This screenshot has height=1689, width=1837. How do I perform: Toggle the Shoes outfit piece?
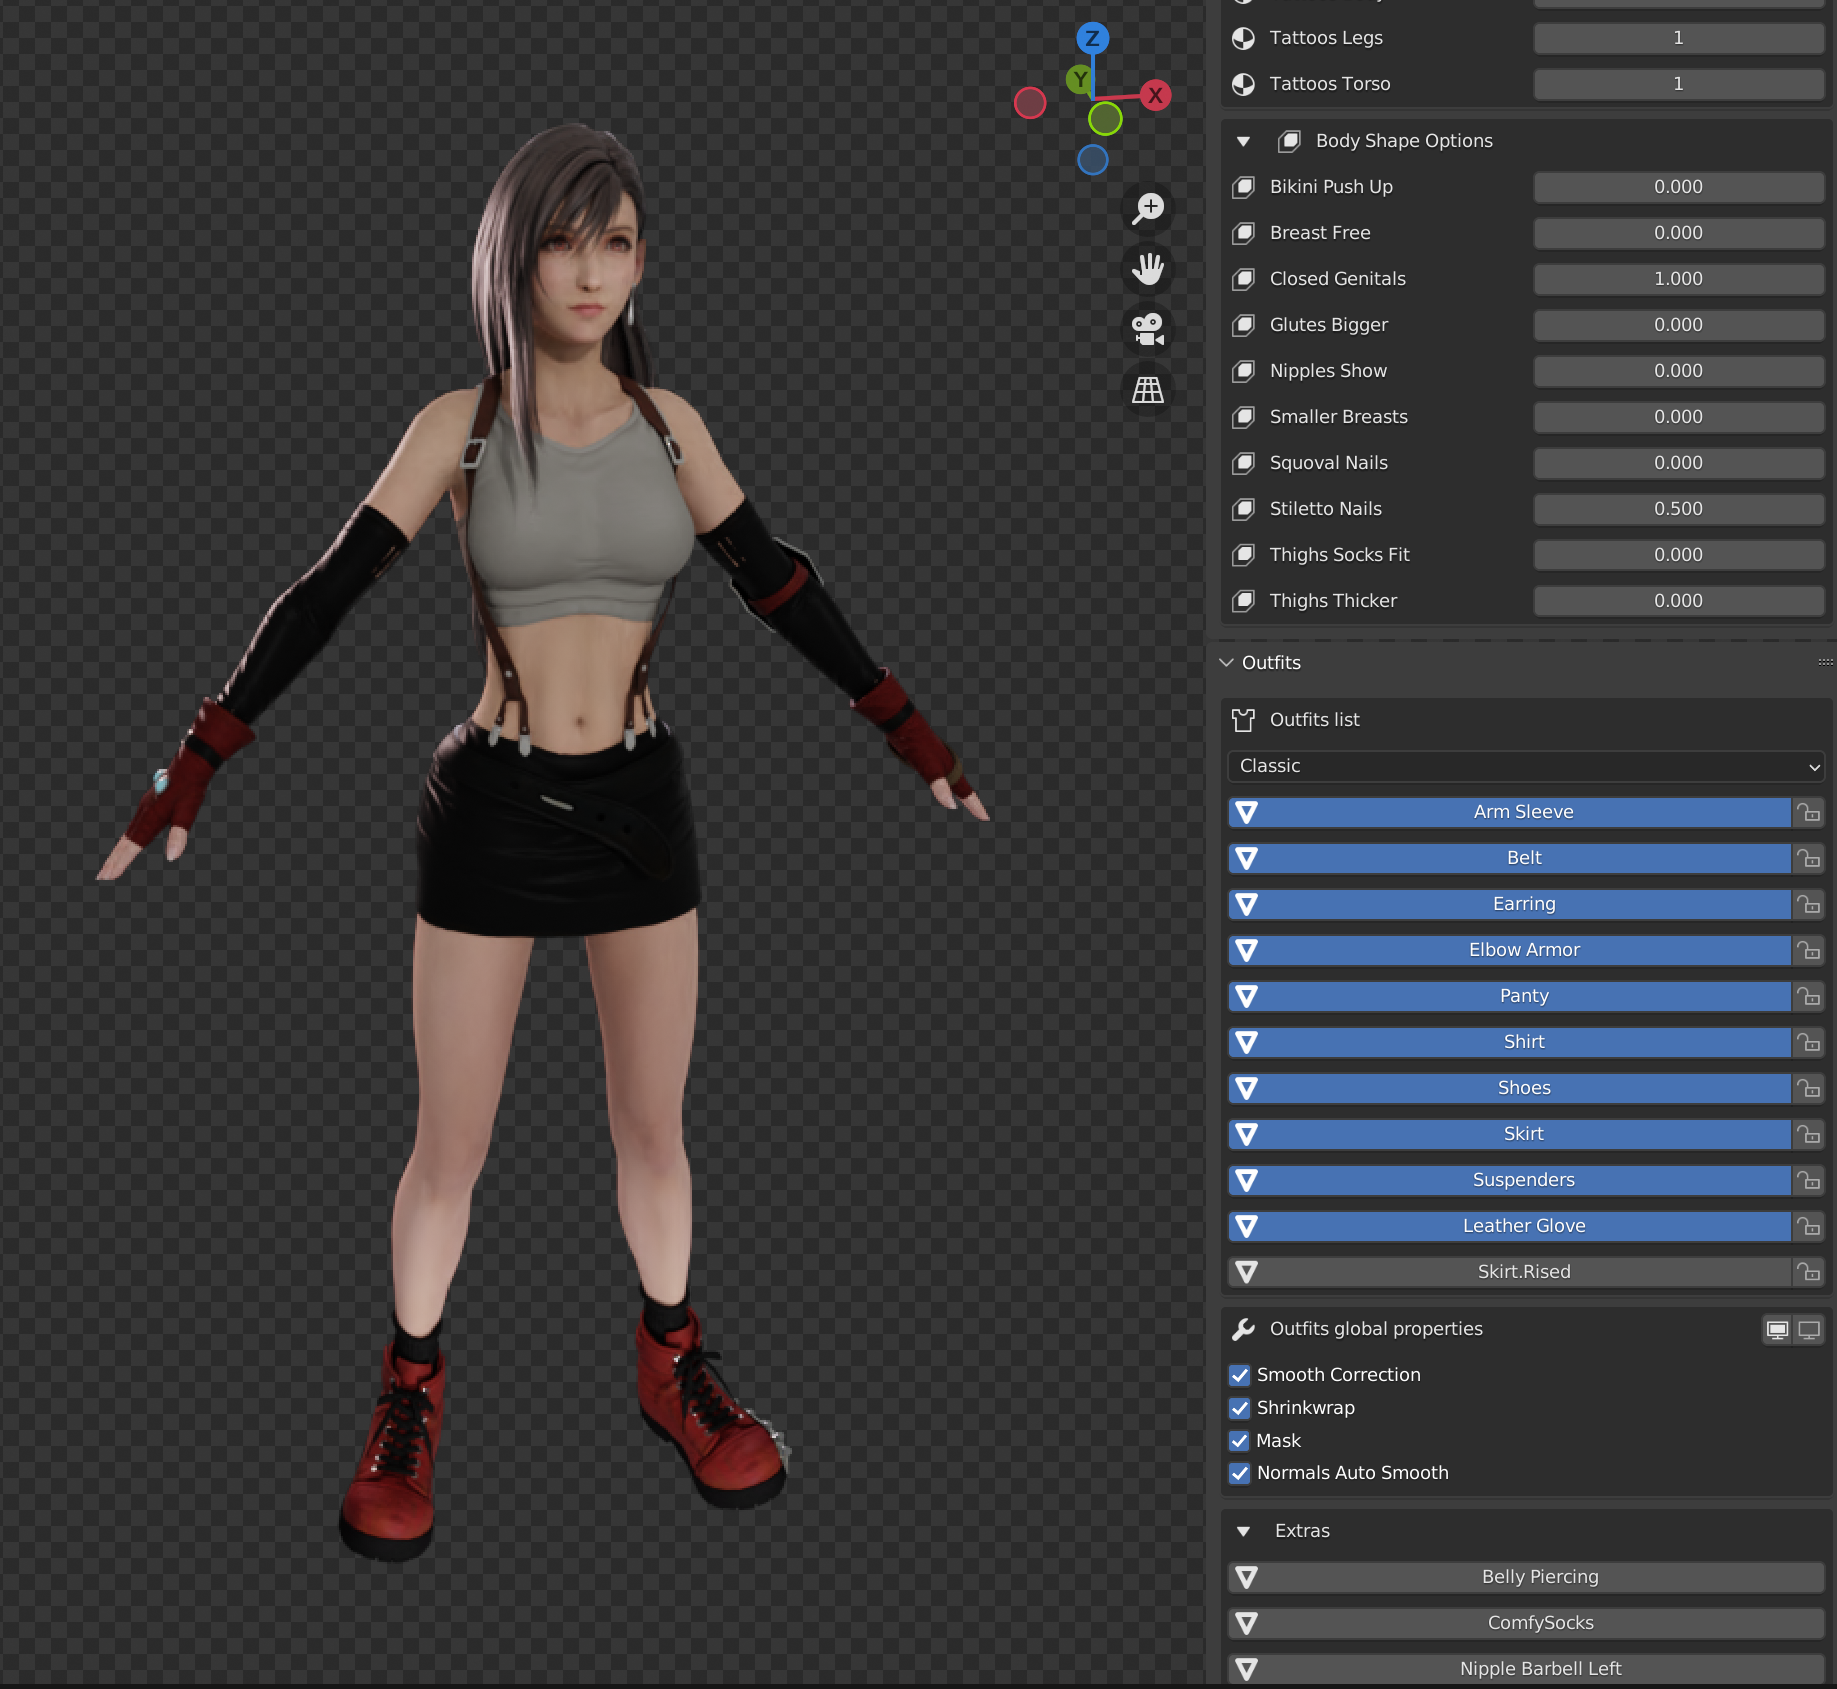click(1510, 1088)
